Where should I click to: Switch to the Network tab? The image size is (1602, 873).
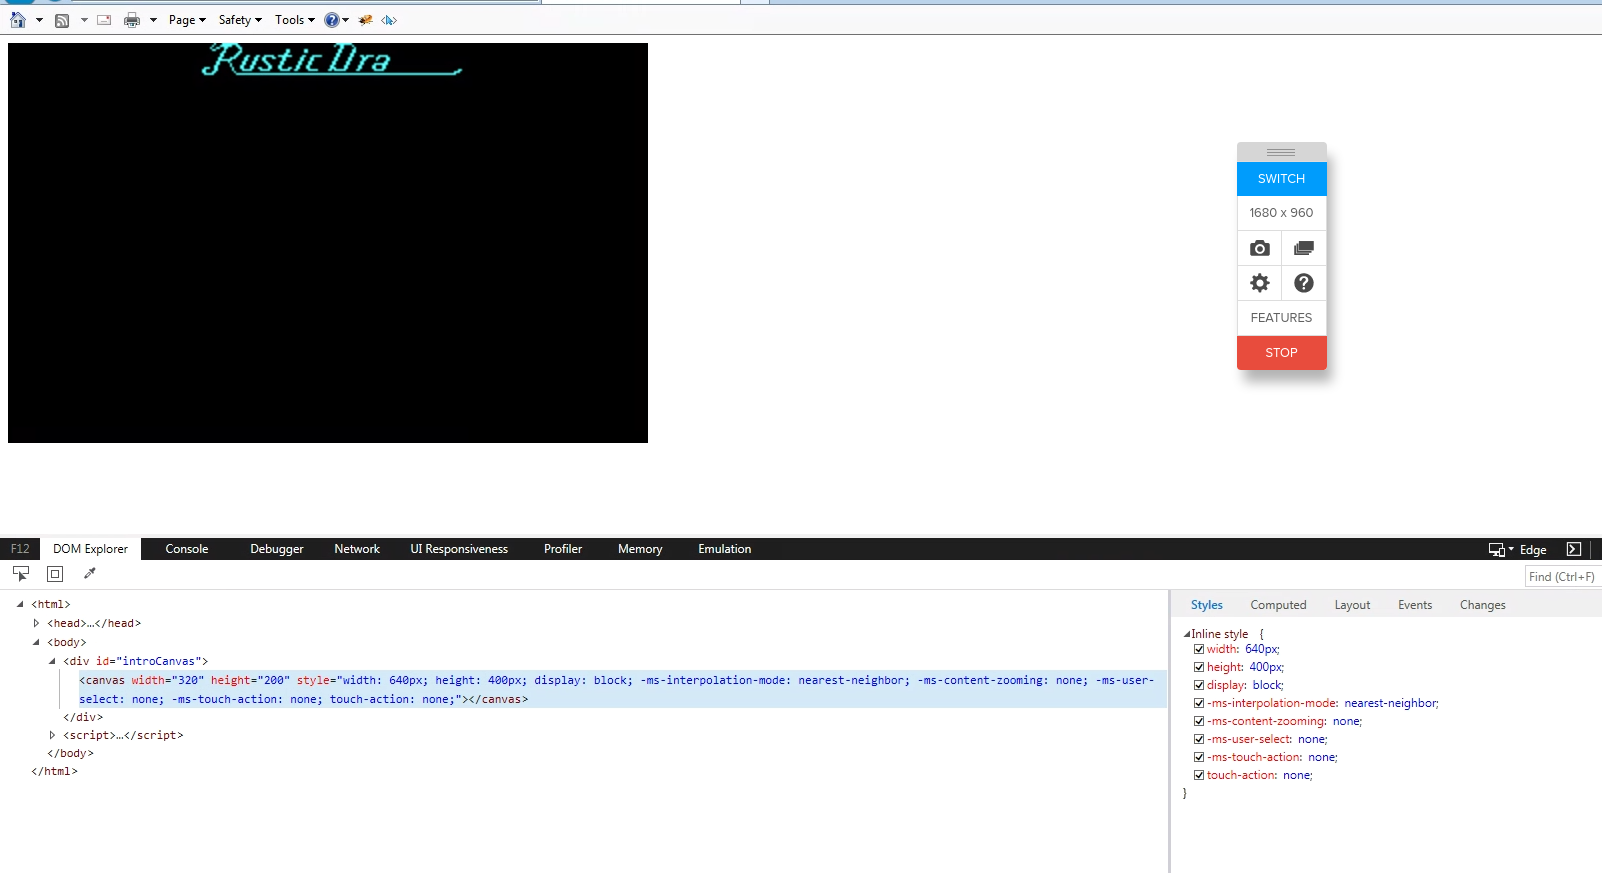357,549
